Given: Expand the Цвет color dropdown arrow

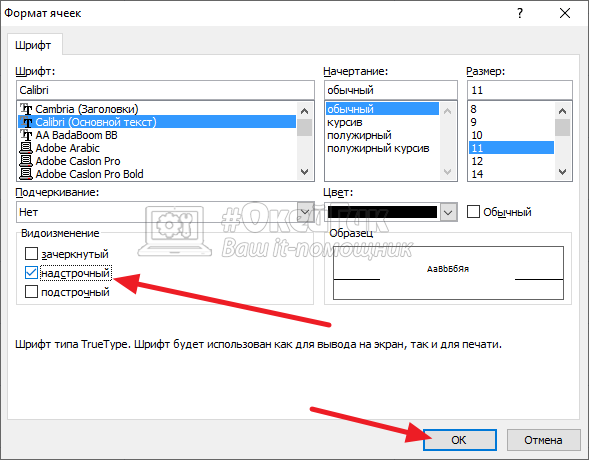Looking at the screenshot, I should [448, 212].
